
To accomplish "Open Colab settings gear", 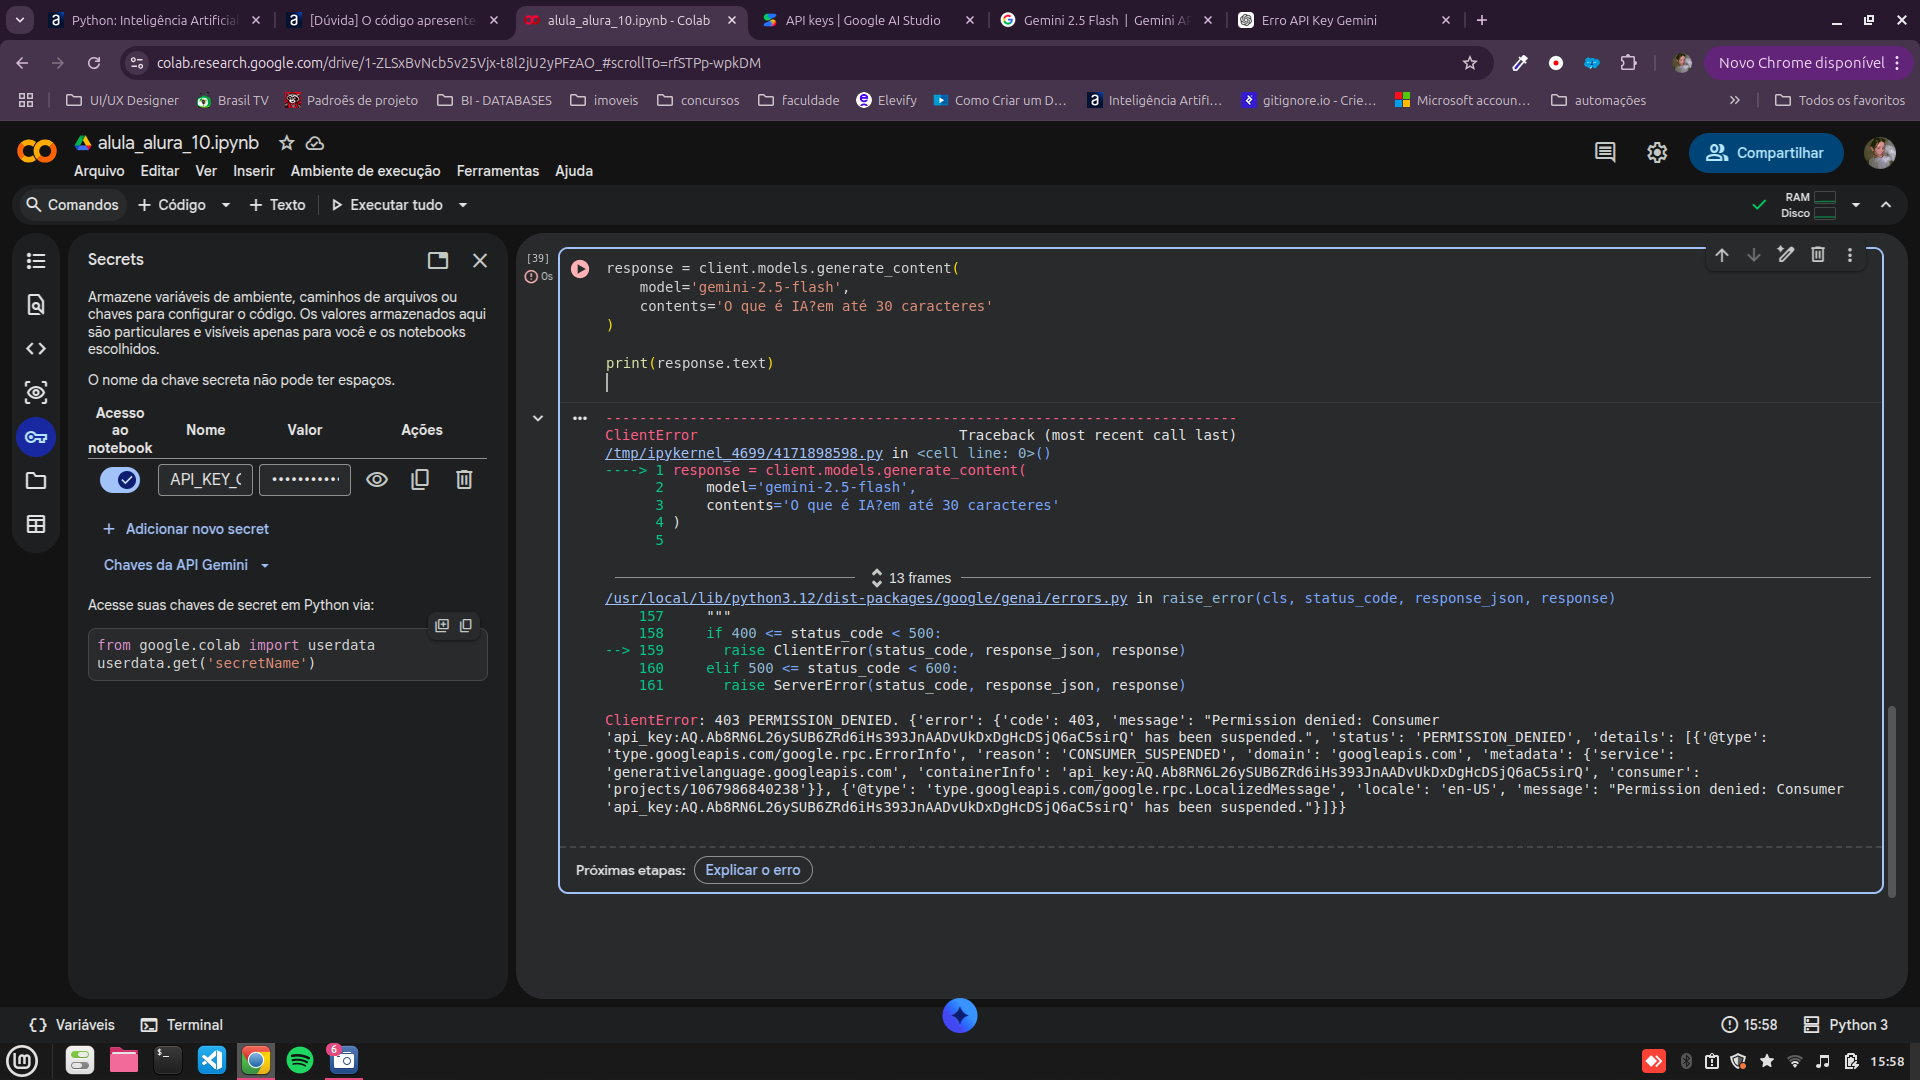I will click(x=1657, y=152).
